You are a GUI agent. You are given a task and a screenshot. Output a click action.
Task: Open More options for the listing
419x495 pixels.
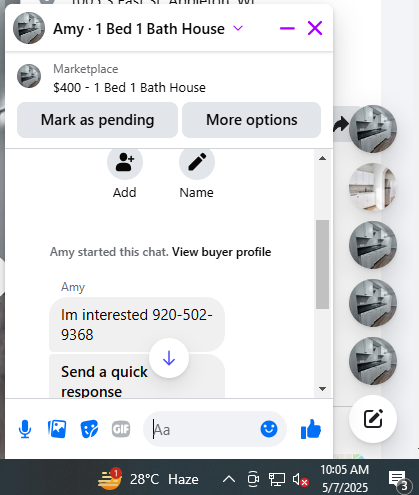(251, 120)
